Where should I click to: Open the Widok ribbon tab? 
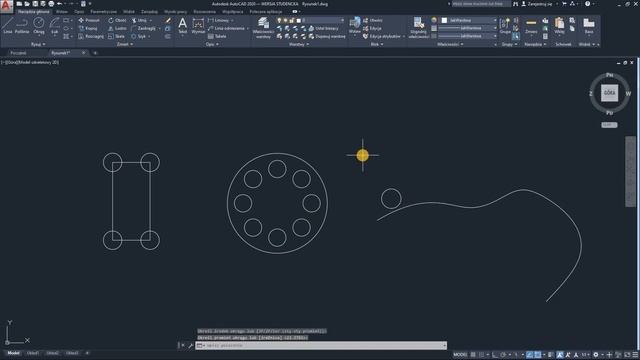point(129,12)
